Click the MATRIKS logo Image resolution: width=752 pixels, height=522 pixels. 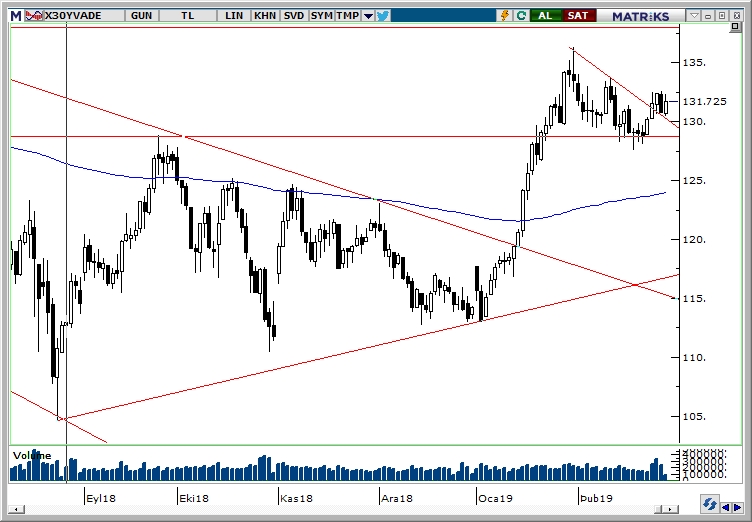pos(640,16)
